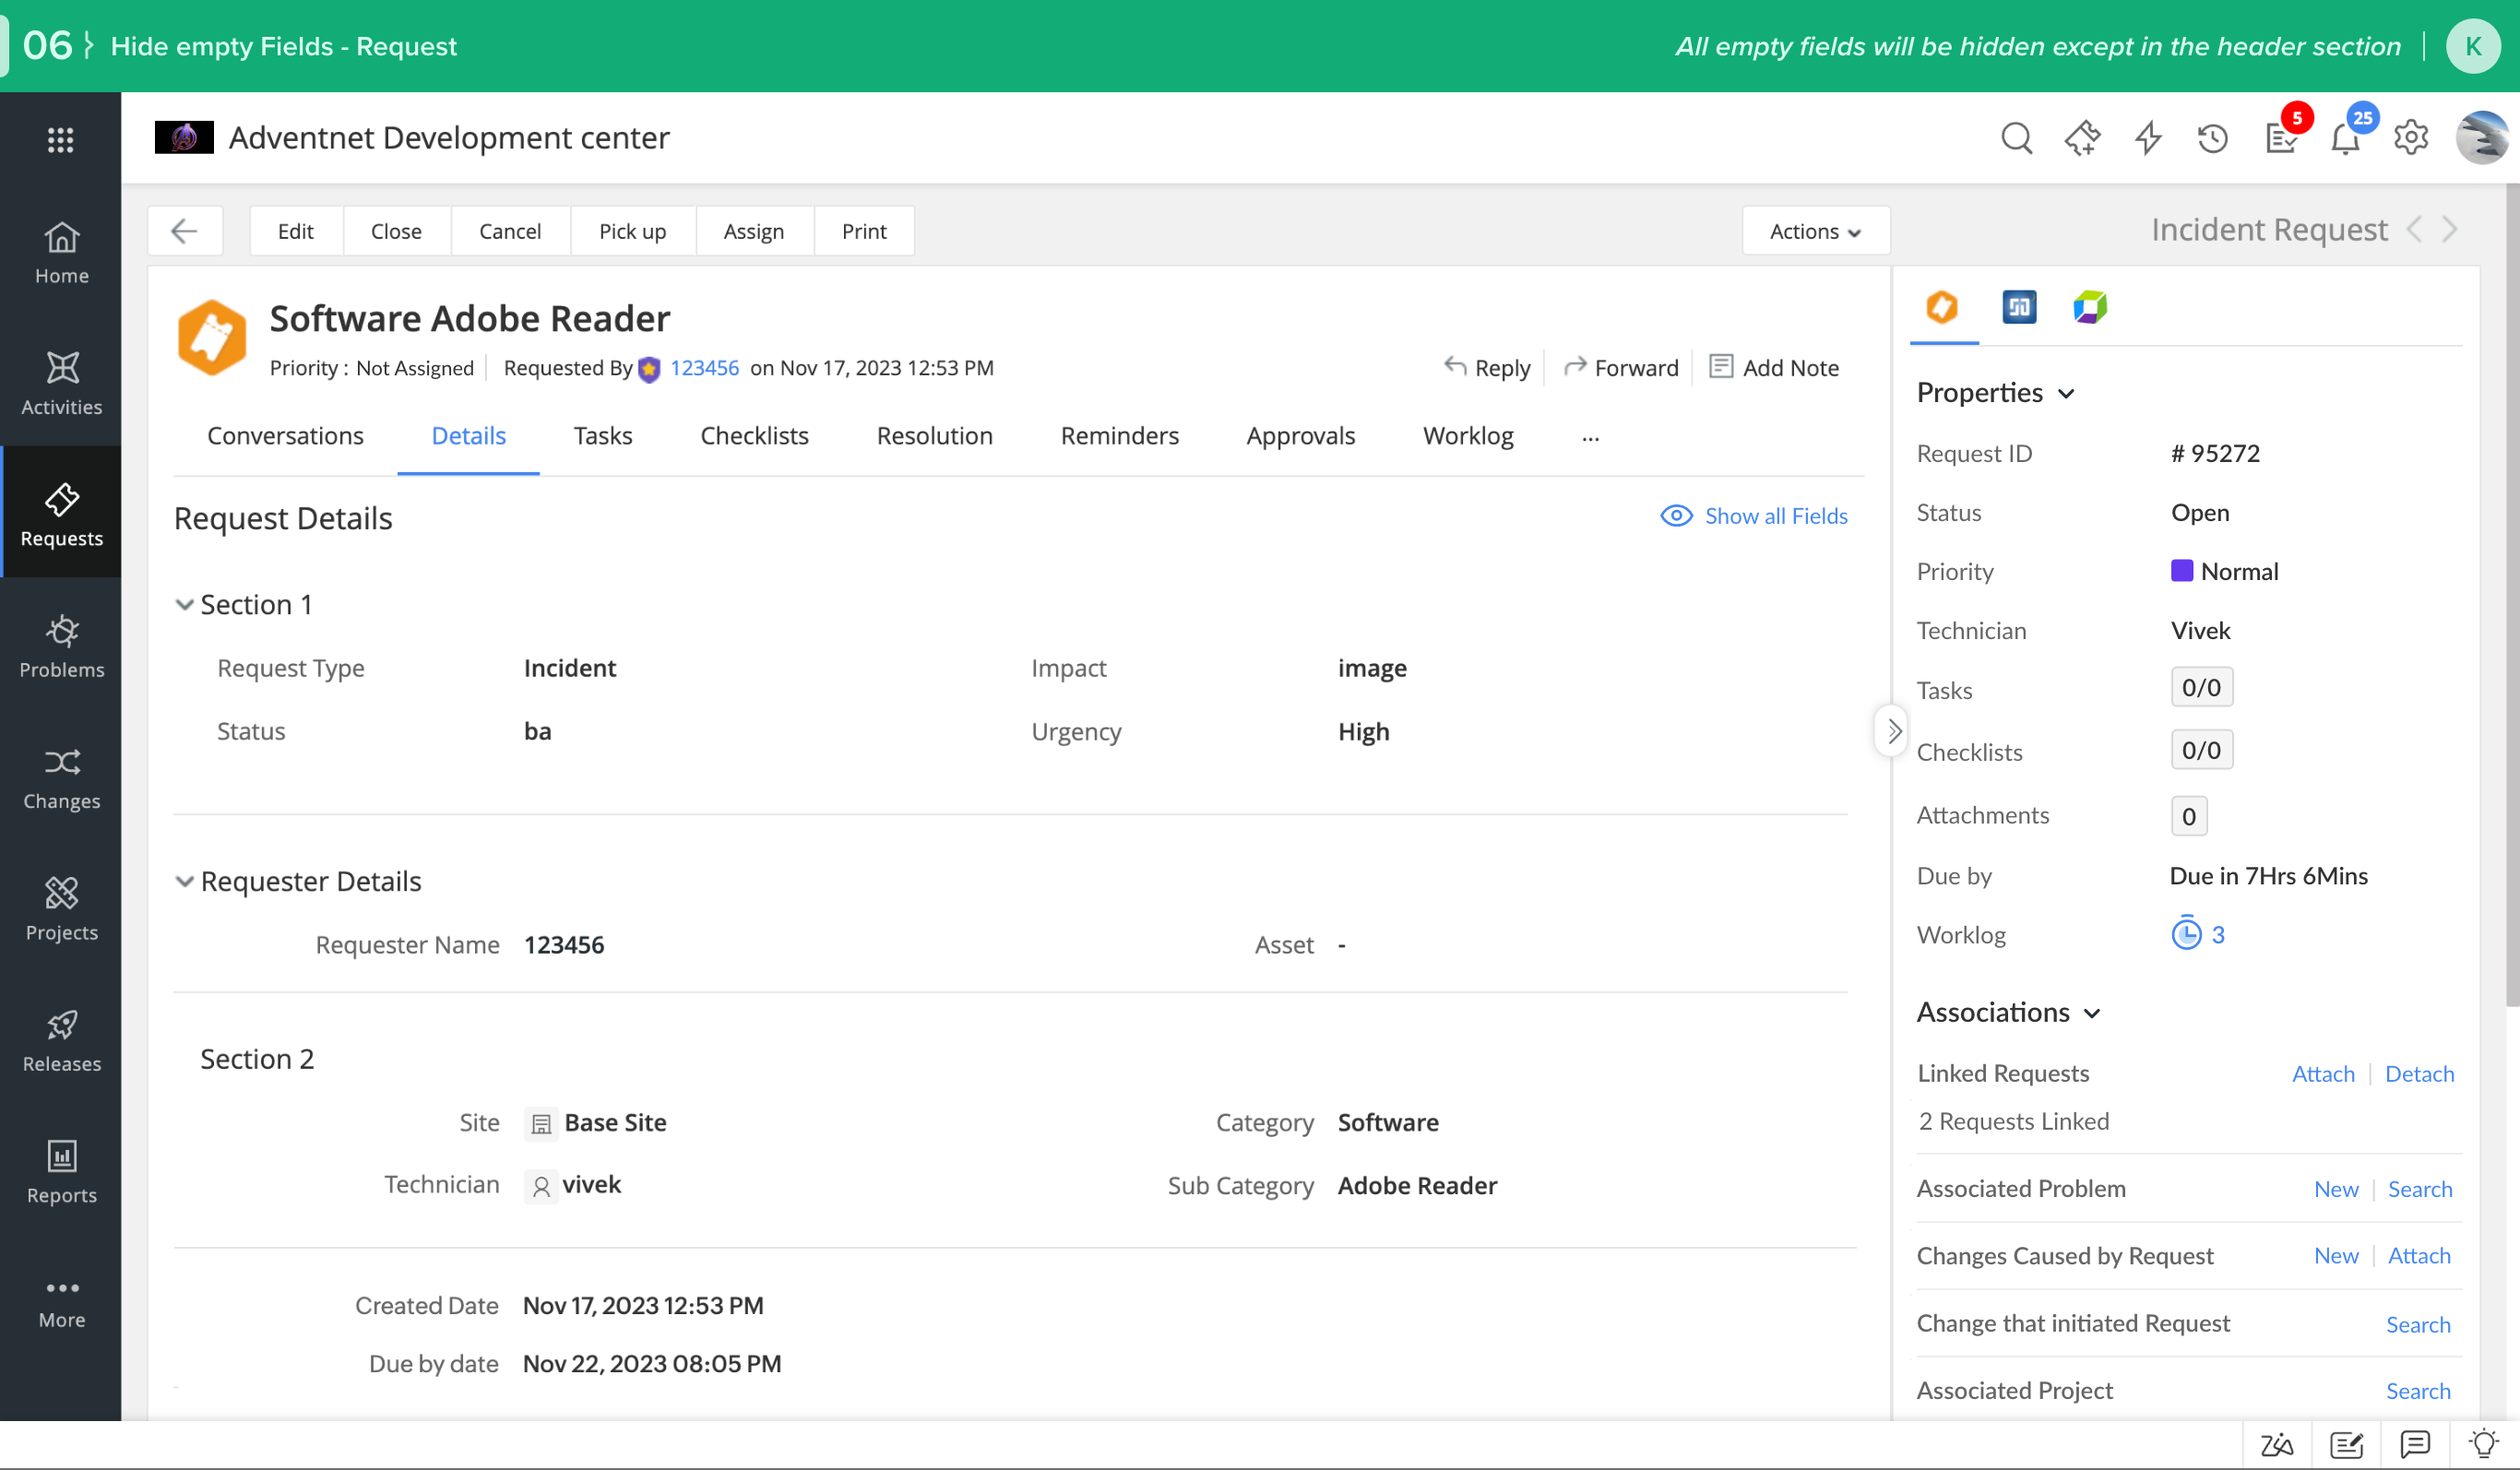Viewport: 2520px width, 1470px height.
Task: Collapse Section 1 chevron
Action: pyautogui.click(x=184, y=604)
